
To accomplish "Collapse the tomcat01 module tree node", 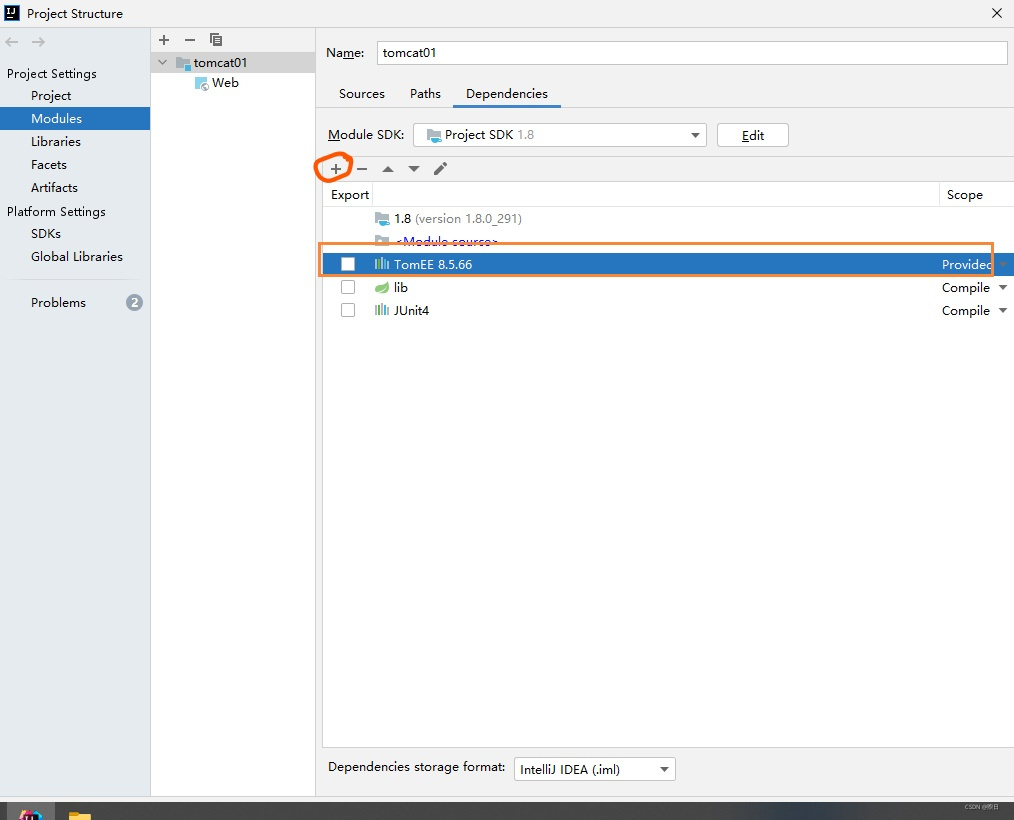I will coord(162,63).
